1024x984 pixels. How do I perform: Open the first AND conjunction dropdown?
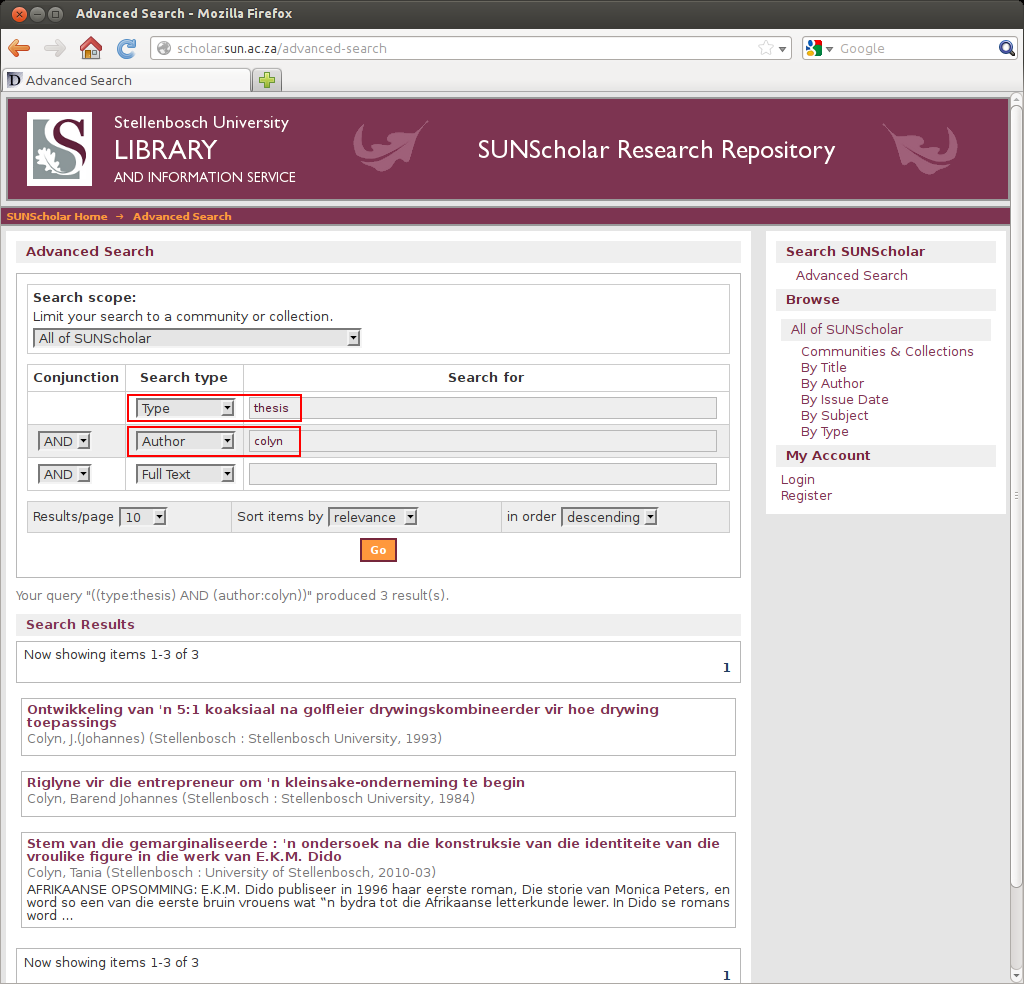(64, 441)
